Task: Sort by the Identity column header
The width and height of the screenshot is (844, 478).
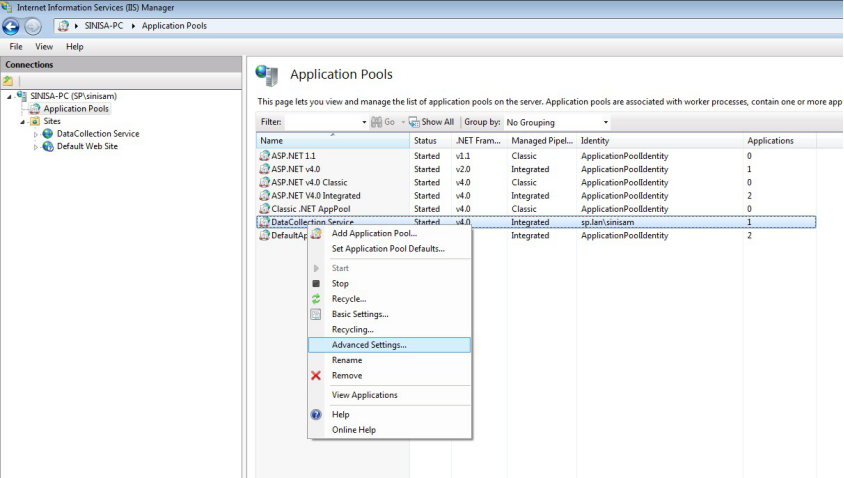Action: point(659,140)
